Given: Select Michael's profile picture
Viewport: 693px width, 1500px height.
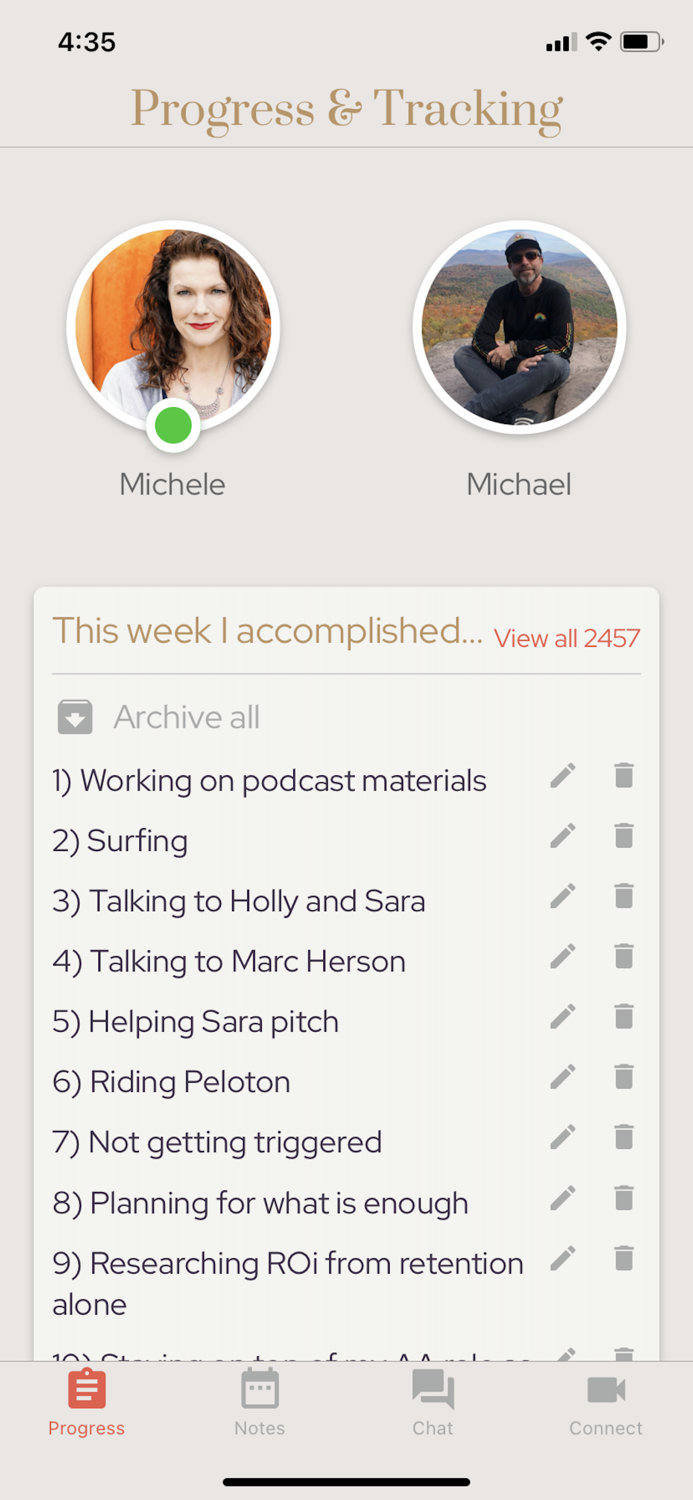Looking at the screenshot, I should 519,326.
